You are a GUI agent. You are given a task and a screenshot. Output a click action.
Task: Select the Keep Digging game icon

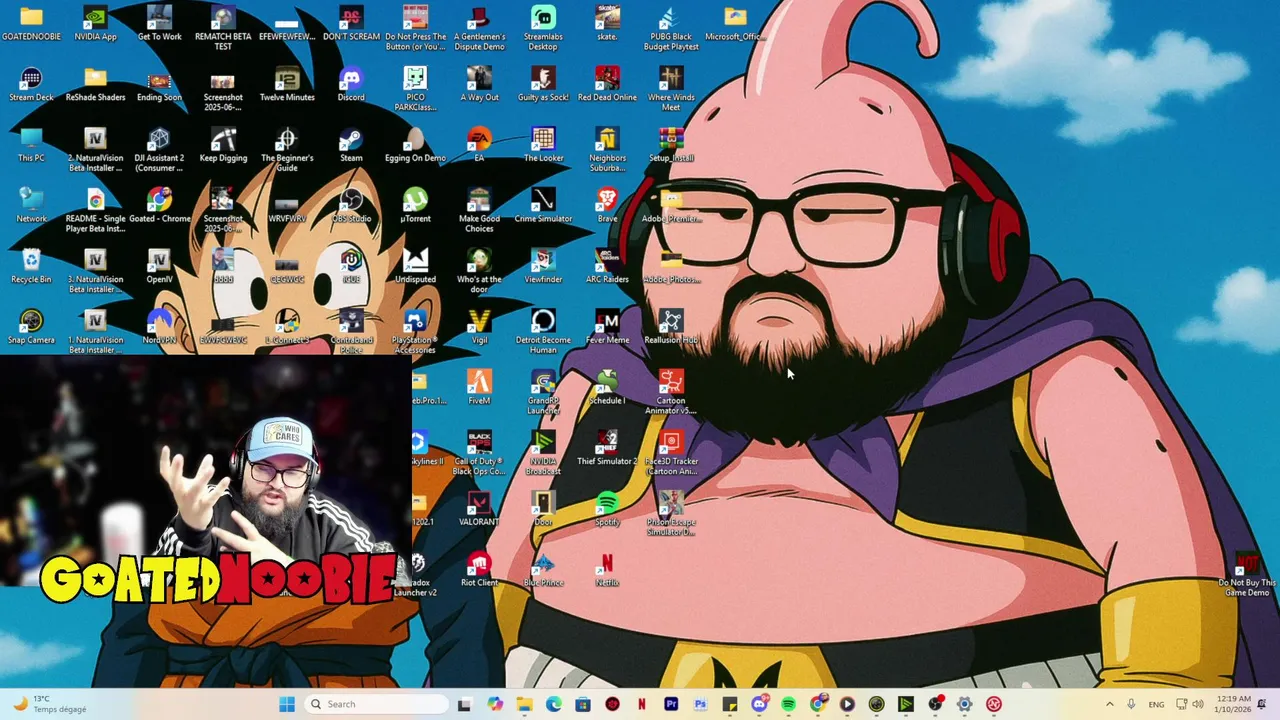coord(223,146)
